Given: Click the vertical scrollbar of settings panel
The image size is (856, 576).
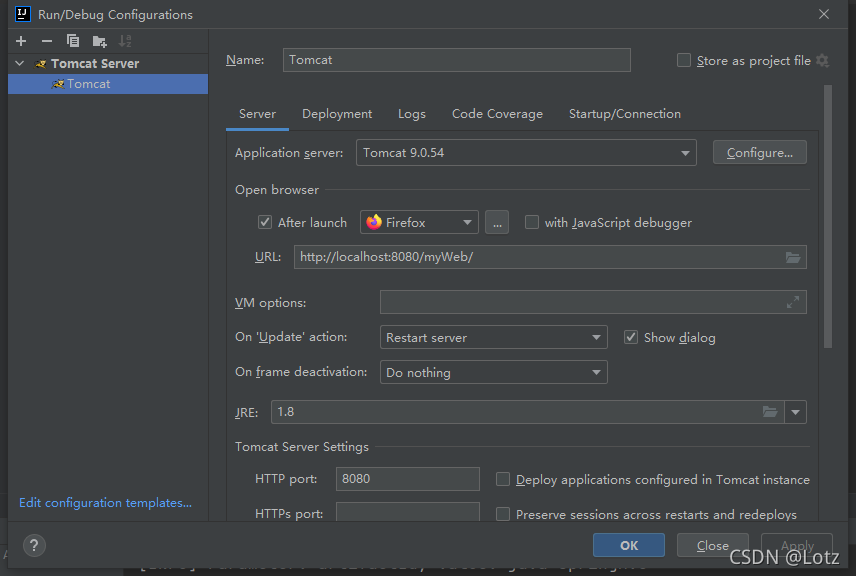Looking at the screenshot, I should point(828,216).
